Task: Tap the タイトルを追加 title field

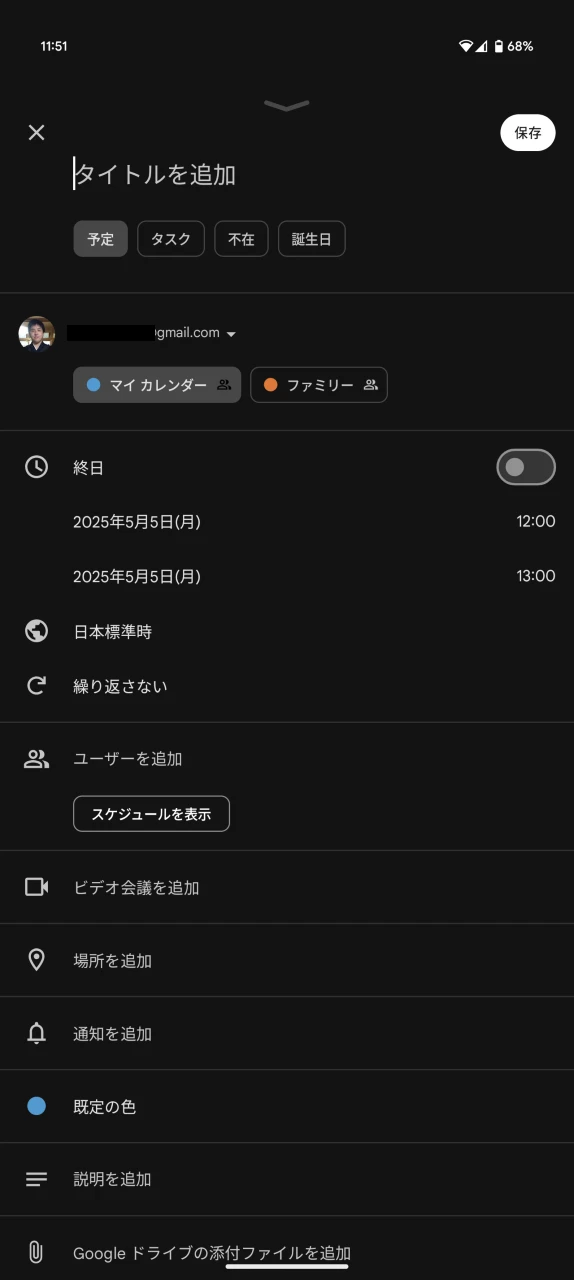Action: [x=155, y=174]
